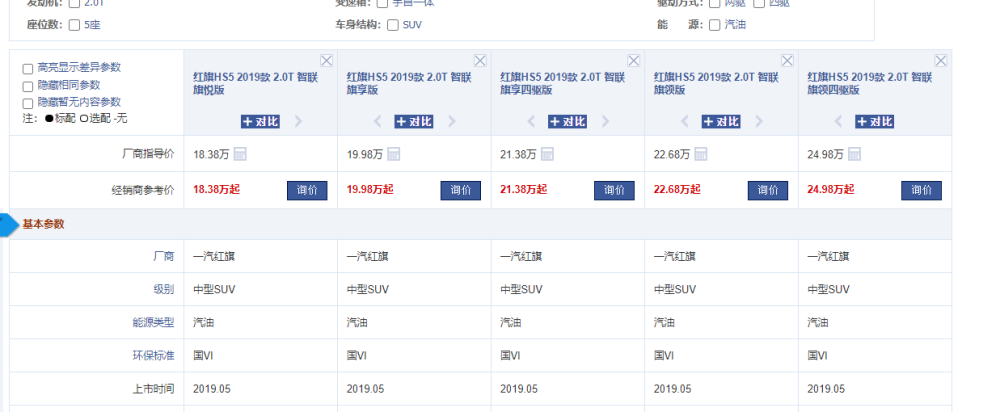Click the 厂商 row label
Screen dimensions: 1000x412
point(164,256)
